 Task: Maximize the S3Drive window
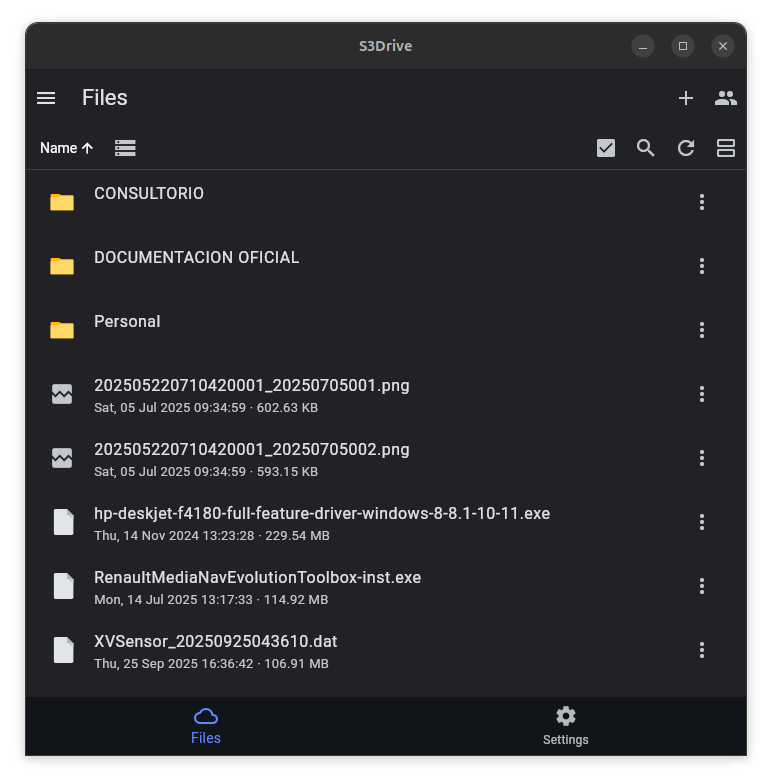pos(683,46)
